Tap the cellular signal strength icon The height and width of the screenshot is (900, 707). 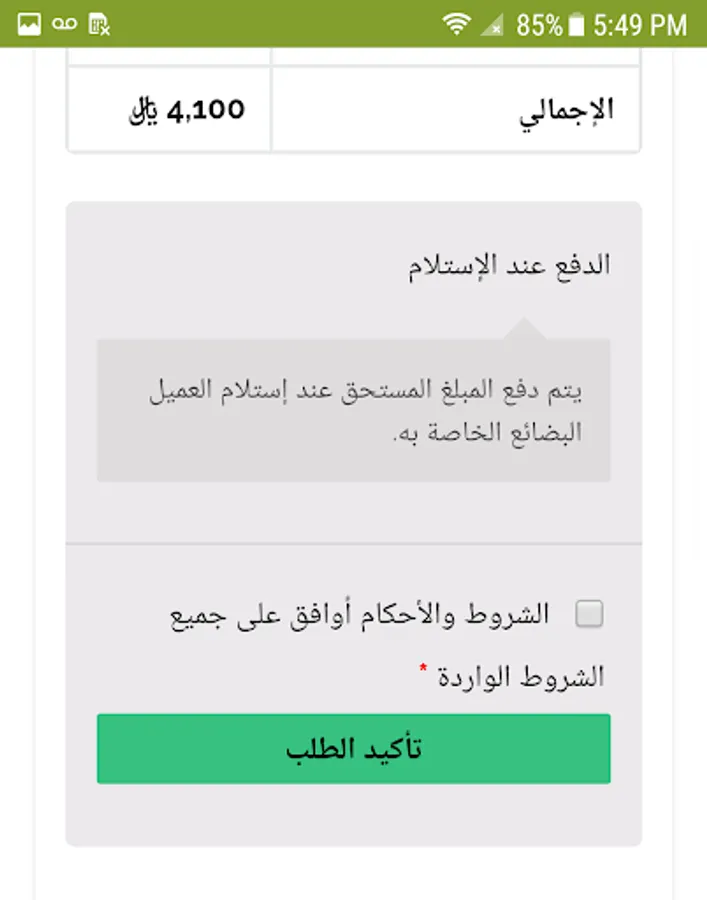tap(492, 24)
